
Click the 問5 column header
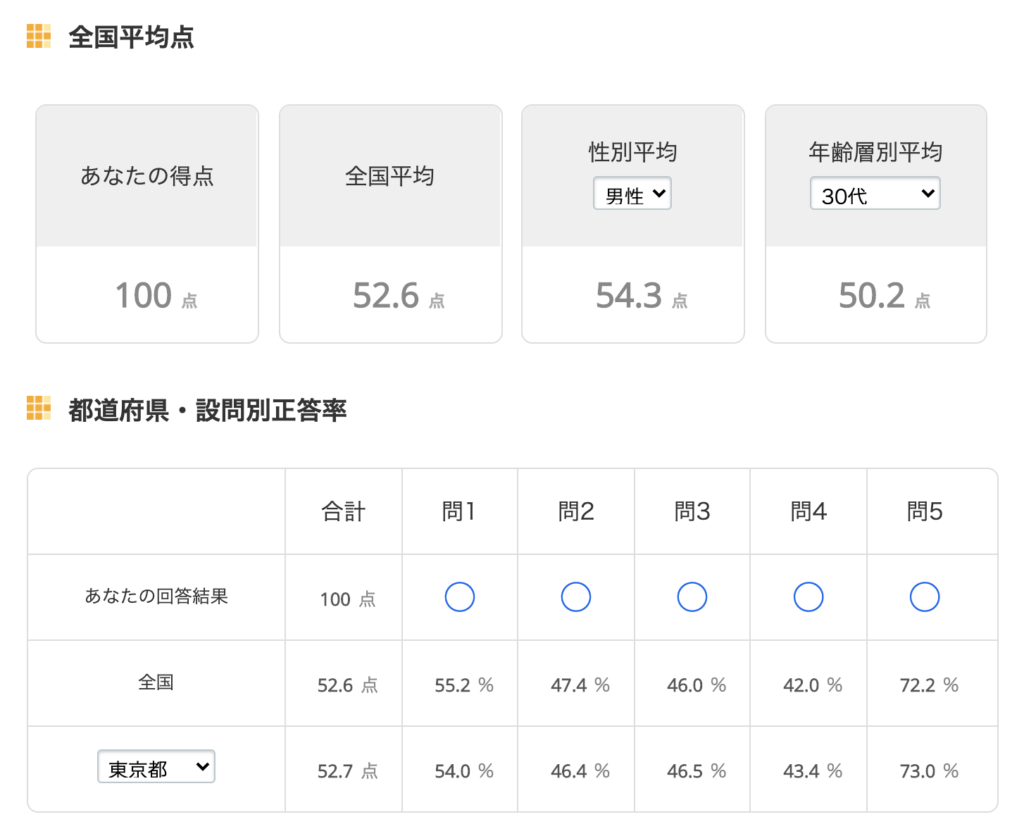coord(925,512)
